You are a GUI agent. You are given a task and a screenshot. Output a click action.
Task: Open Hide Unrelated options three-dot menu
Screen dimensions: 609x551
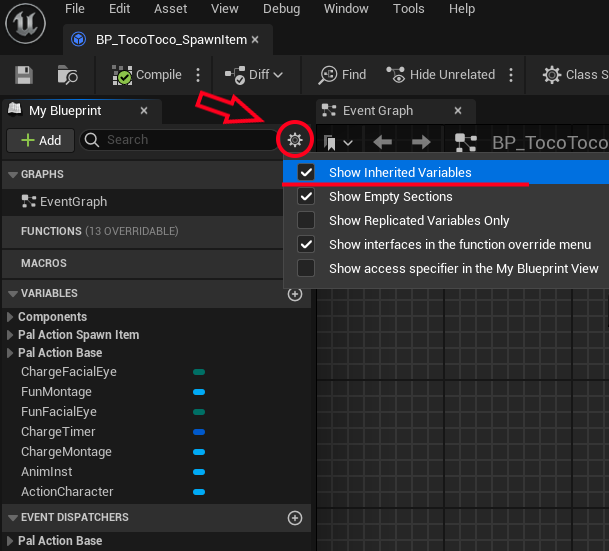coord(511,75)
